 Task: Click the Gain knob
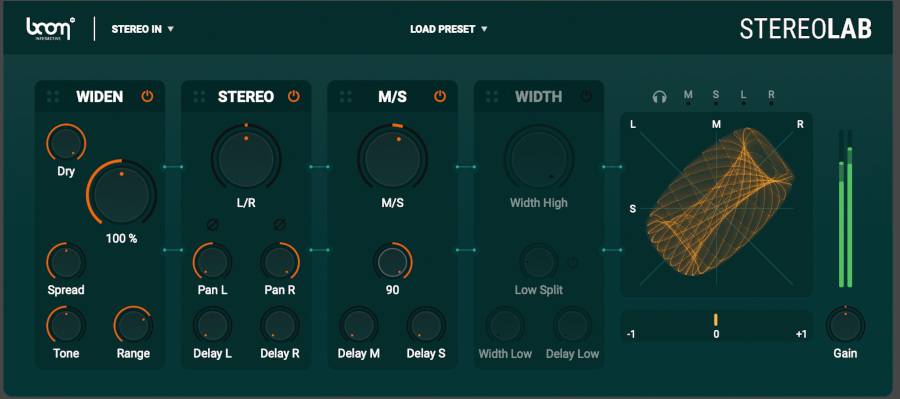845,326
